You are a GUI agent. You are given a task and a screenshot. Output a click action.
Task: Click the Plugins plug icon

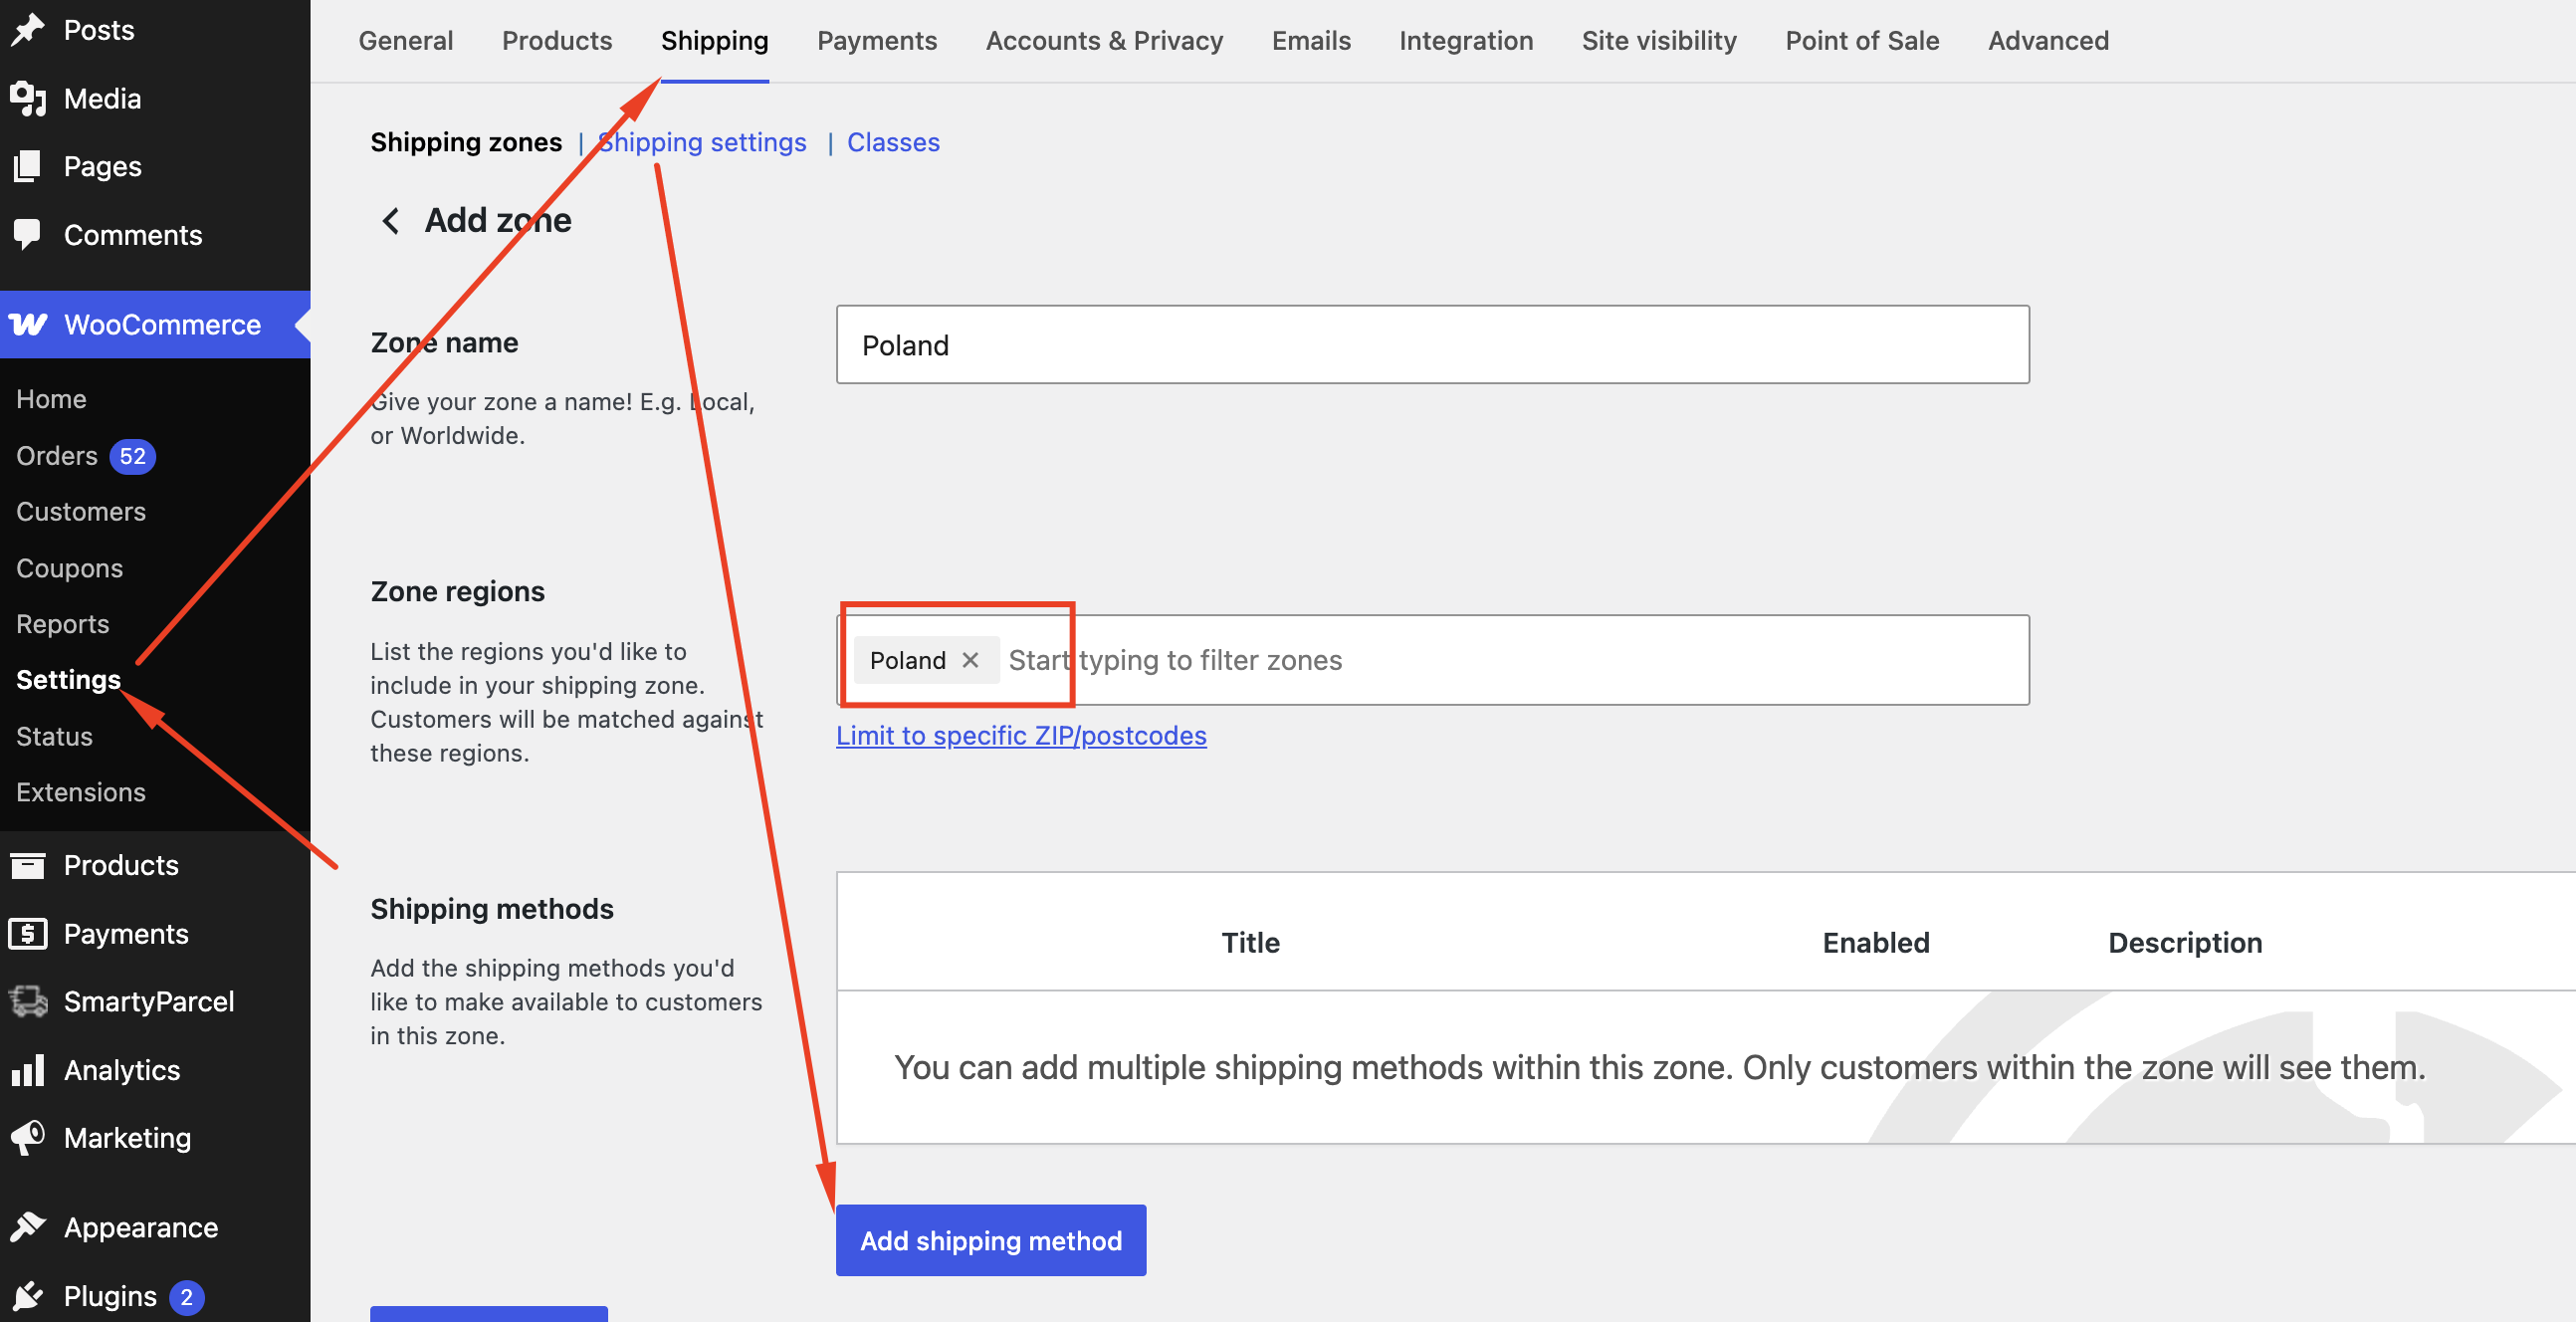click(28, 1295)
